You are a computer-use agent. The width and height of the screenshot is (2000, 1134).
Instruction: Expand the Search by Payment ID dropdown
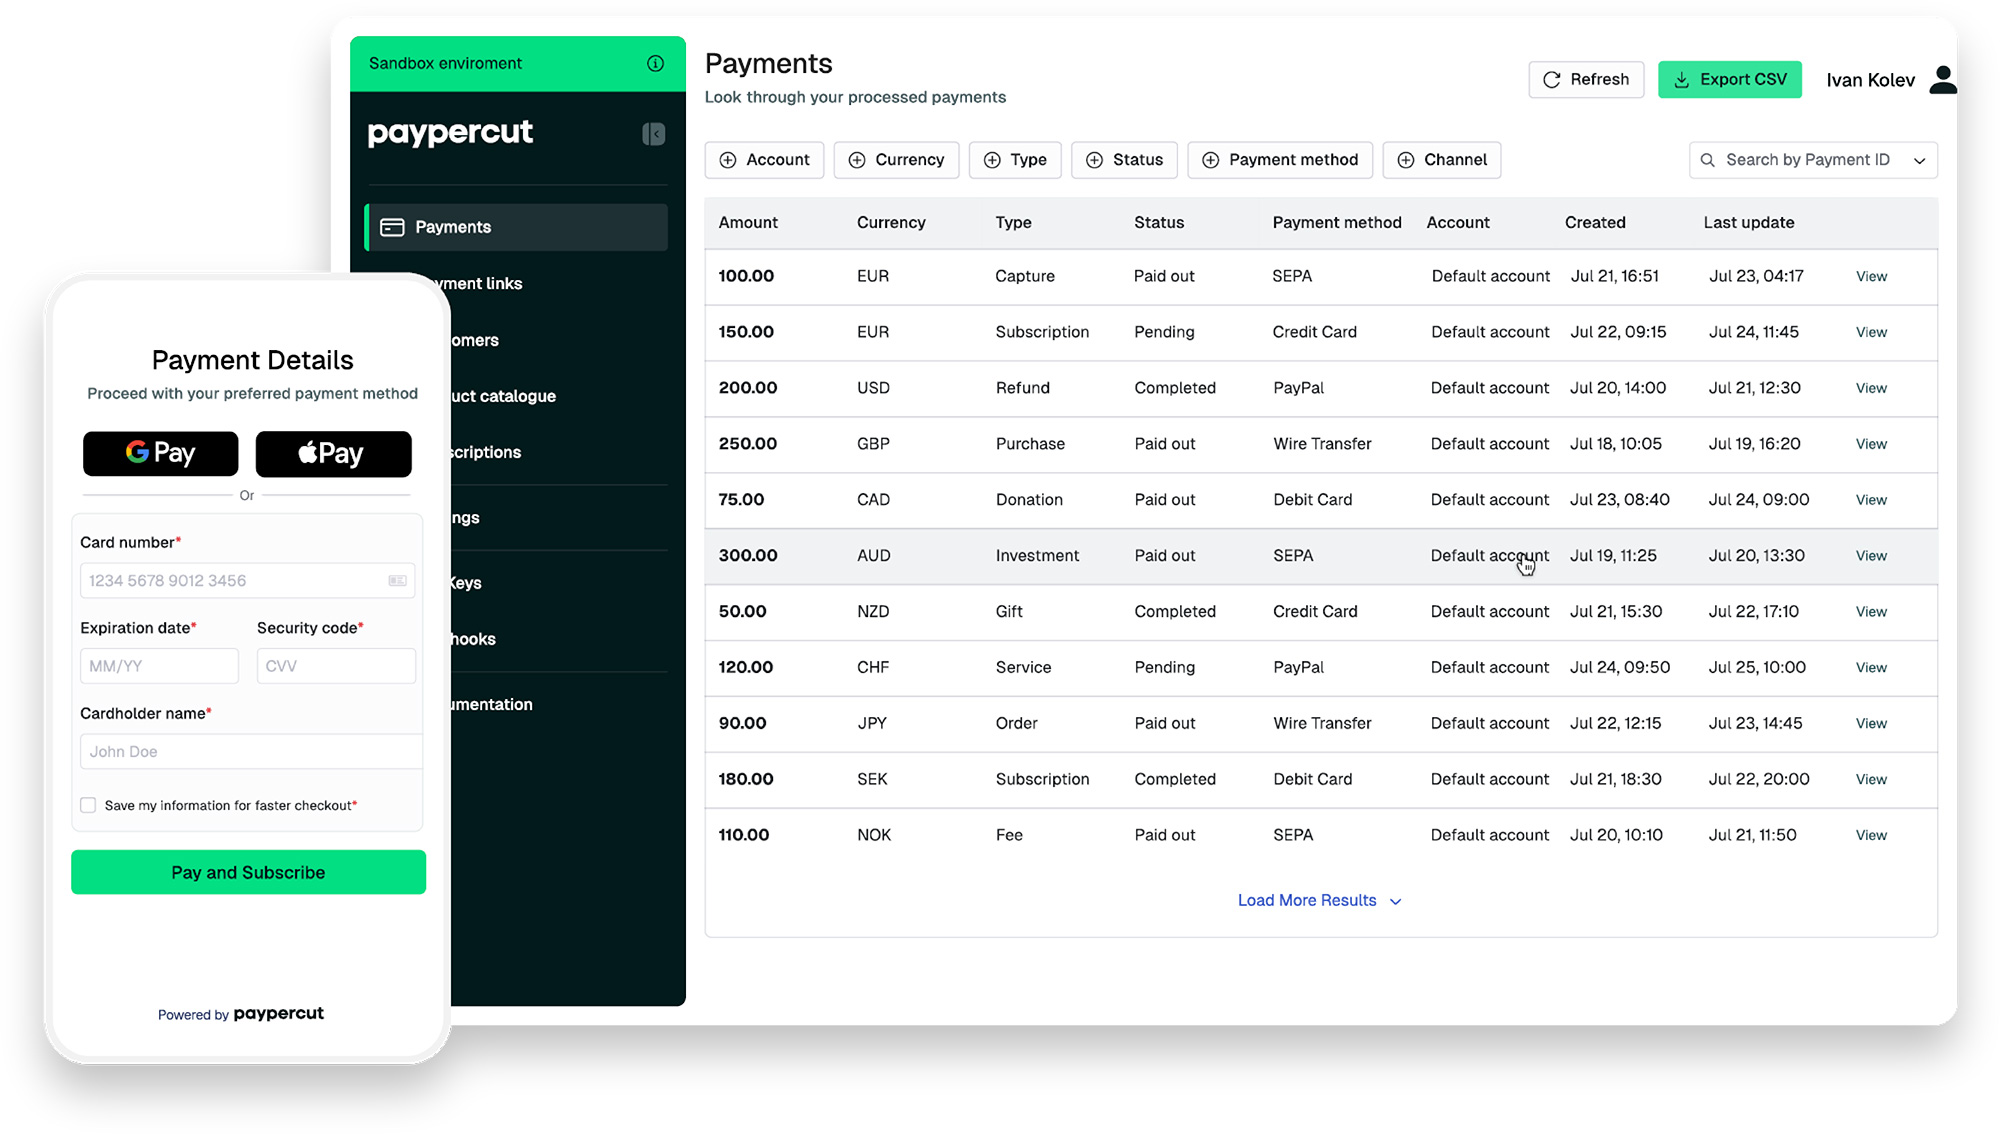(x=1919, y=160)
